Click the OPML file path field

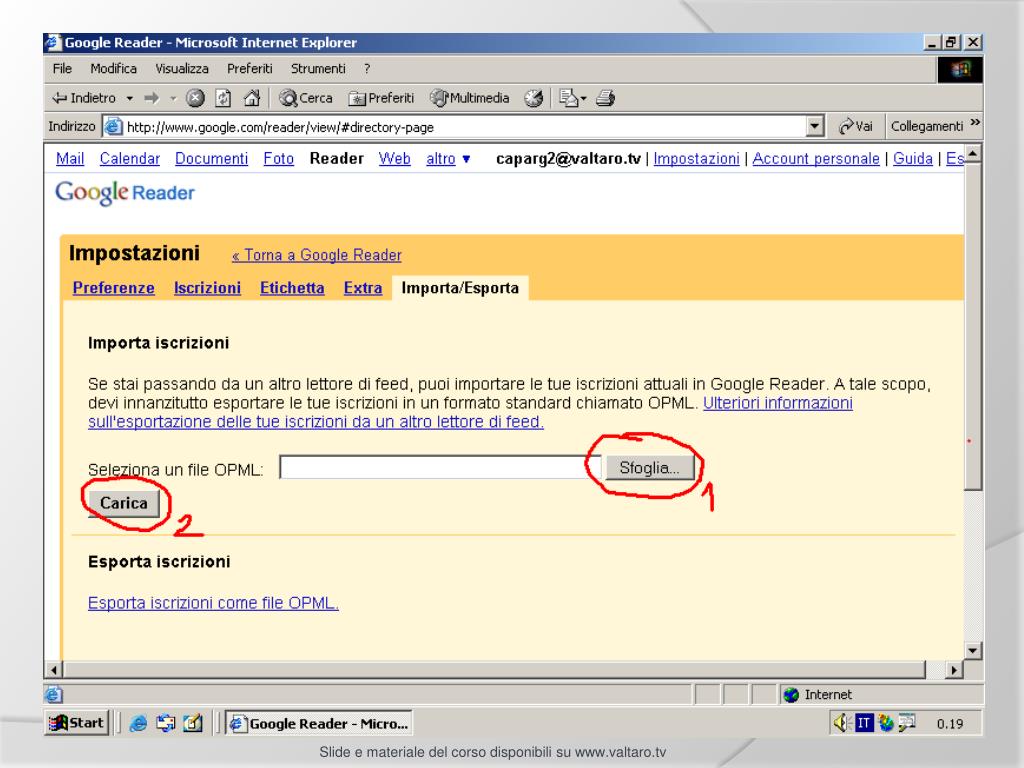[x=440, y=468]
